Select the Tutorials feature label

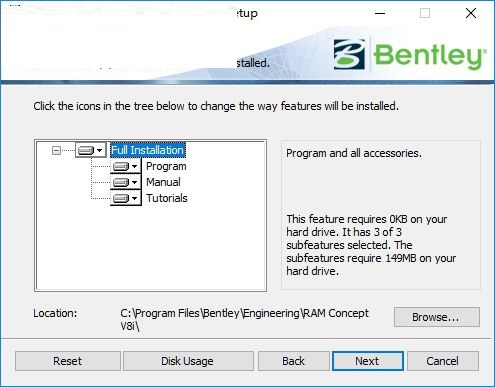(x=167, y=198)
